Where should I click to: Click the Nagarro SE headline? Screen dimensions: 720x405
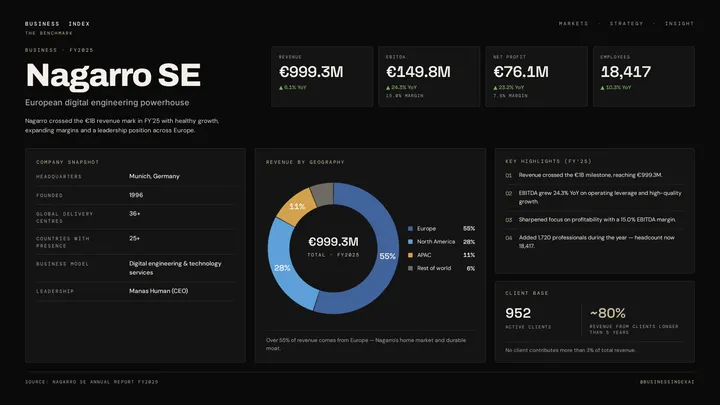pos(113,75)
